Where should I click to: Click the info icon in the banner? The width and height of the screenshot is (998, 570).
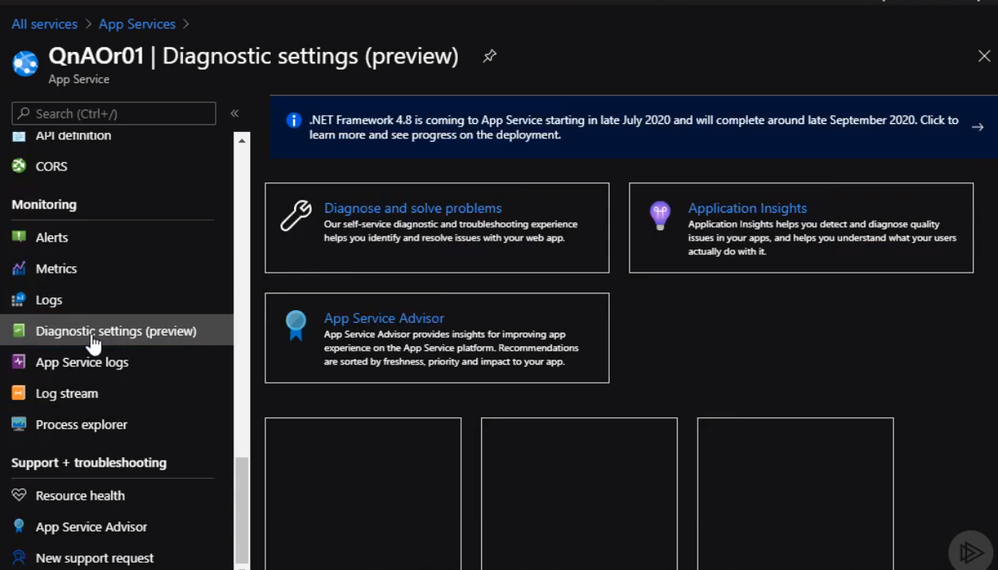click(293, 120)
